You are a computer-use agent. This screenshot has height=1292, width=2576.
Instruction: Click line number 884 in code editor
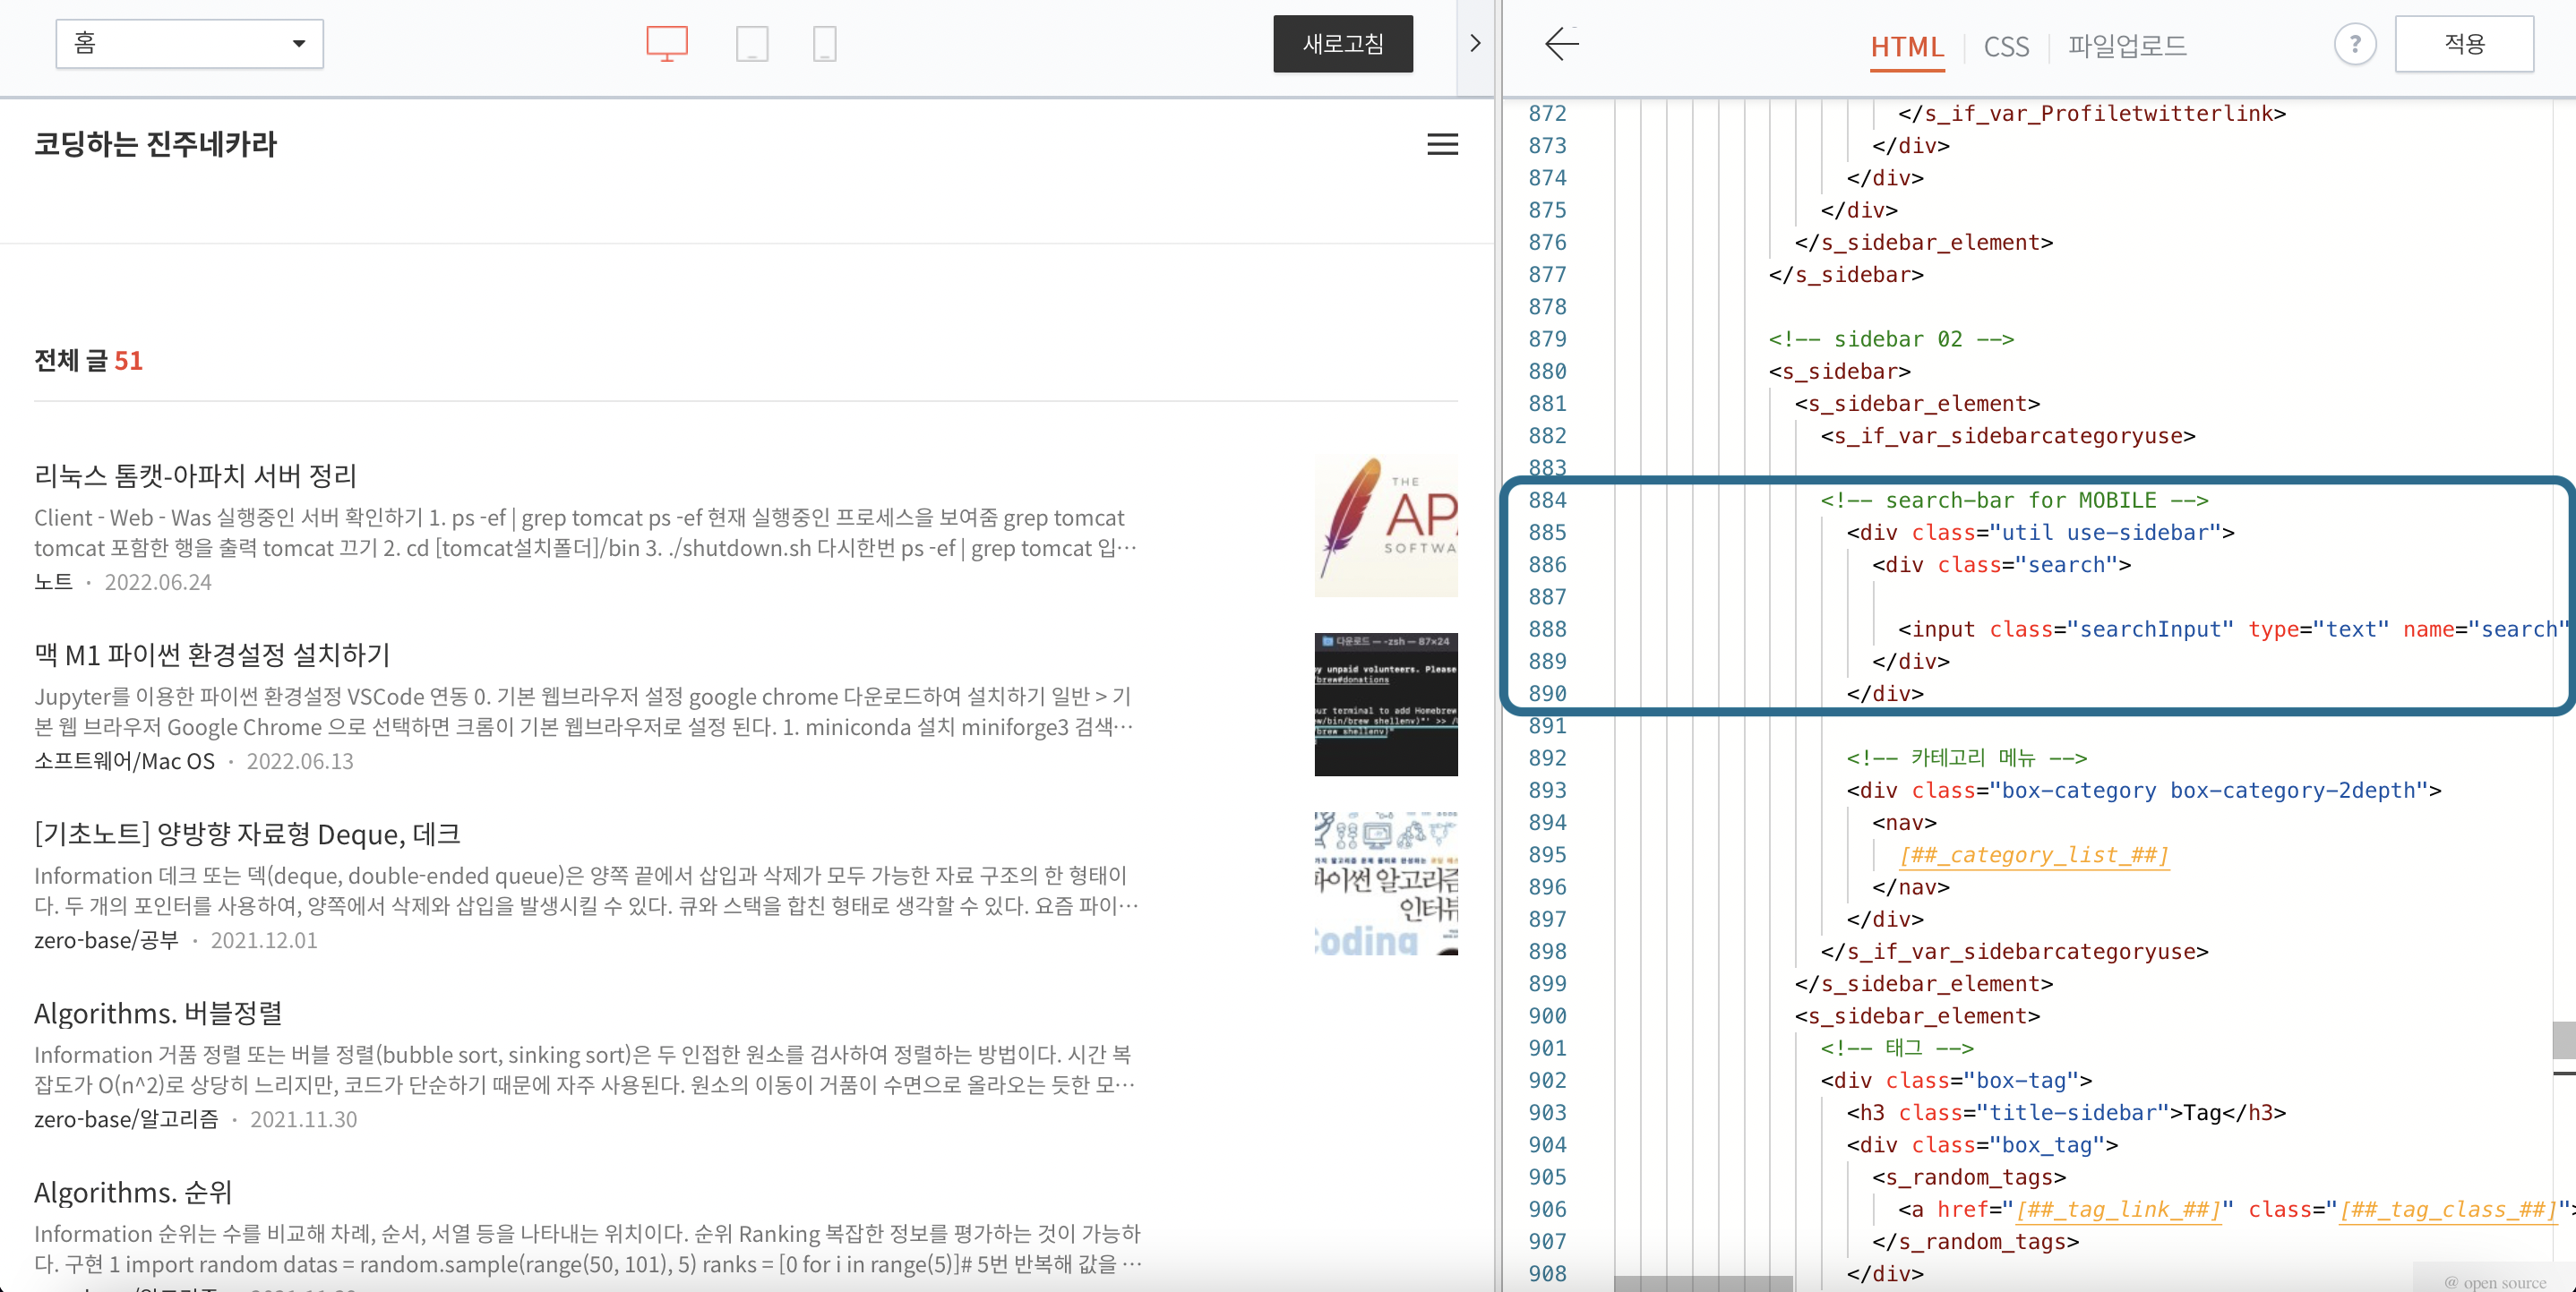1547,500
